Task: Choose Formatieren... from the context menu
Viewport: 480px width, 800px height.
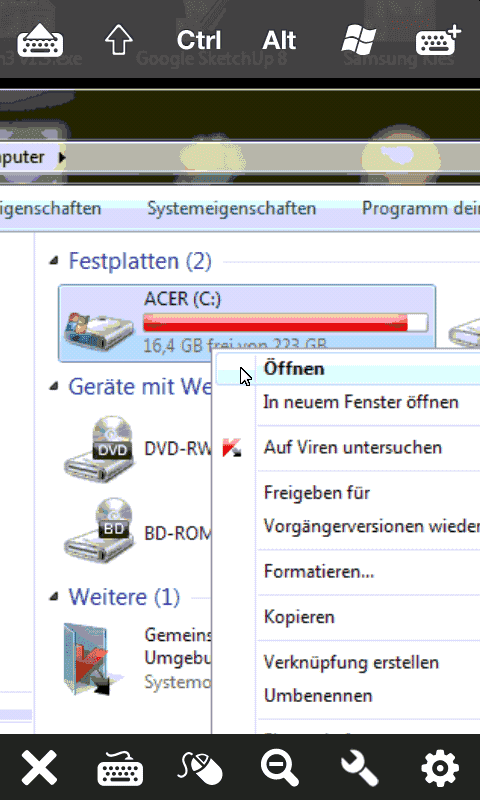Action: click(319, 571)
